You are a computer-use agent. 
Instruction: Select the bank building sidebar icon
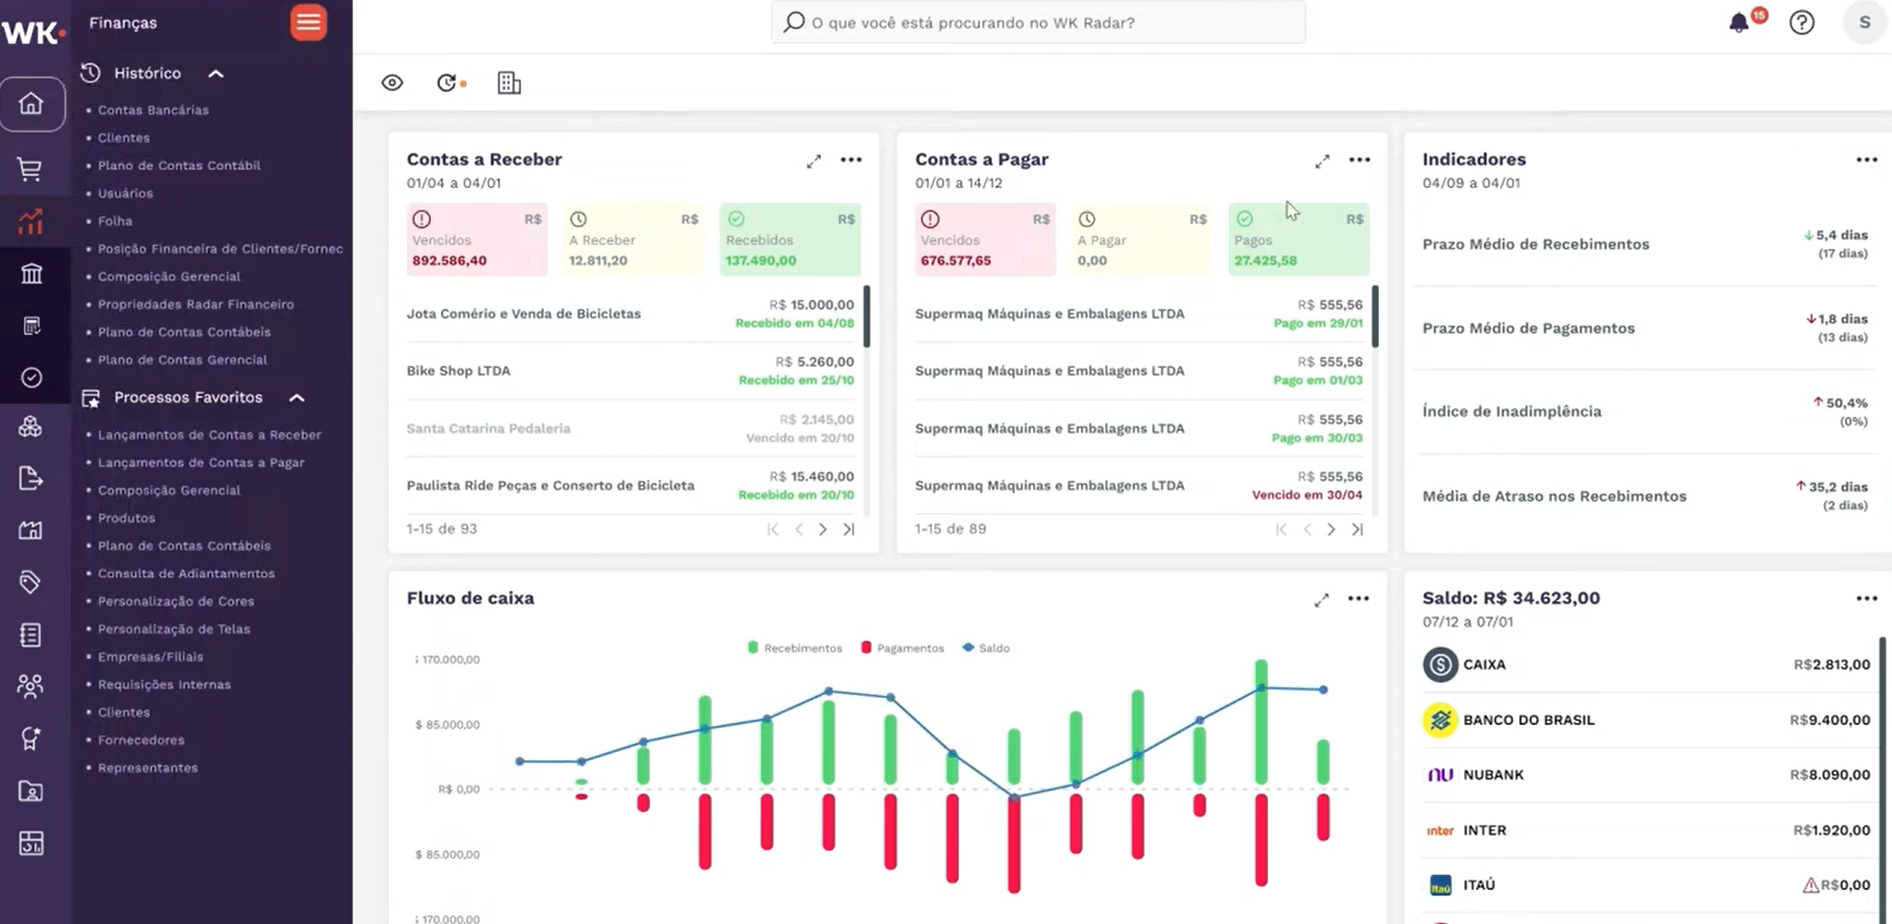31,274
